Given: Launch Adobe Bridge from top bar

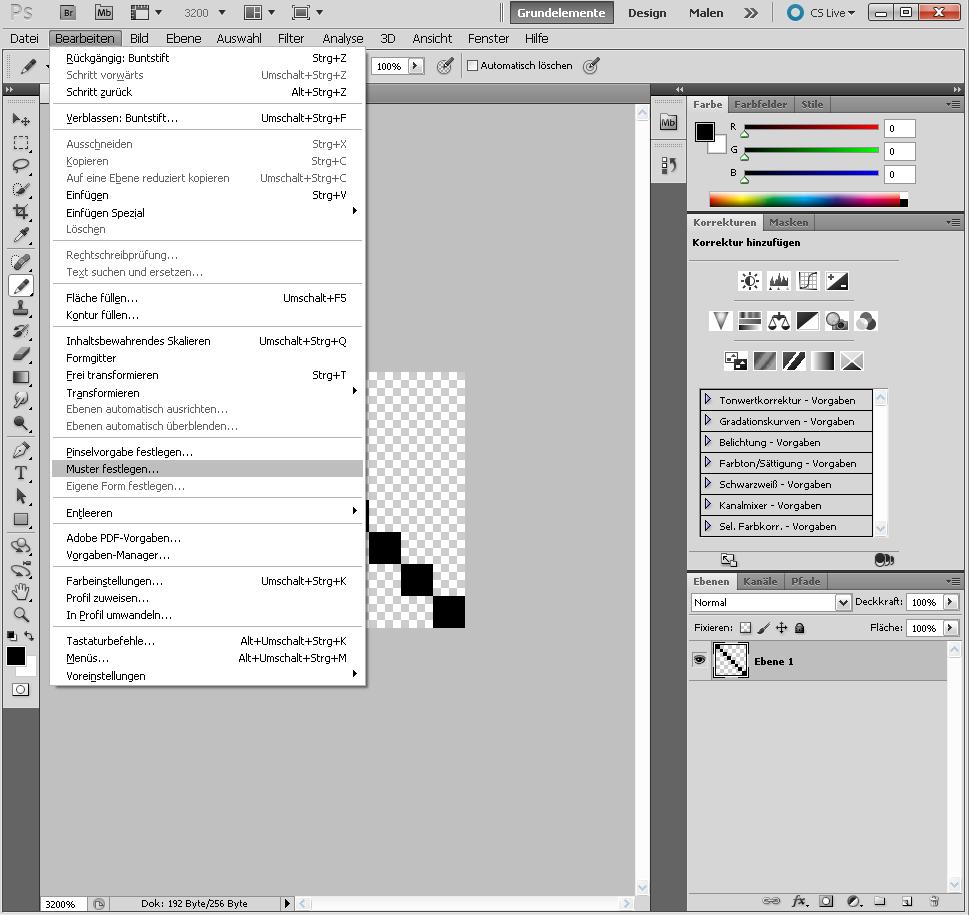Looking at the screenshot, I should click(x=68, y=13).
